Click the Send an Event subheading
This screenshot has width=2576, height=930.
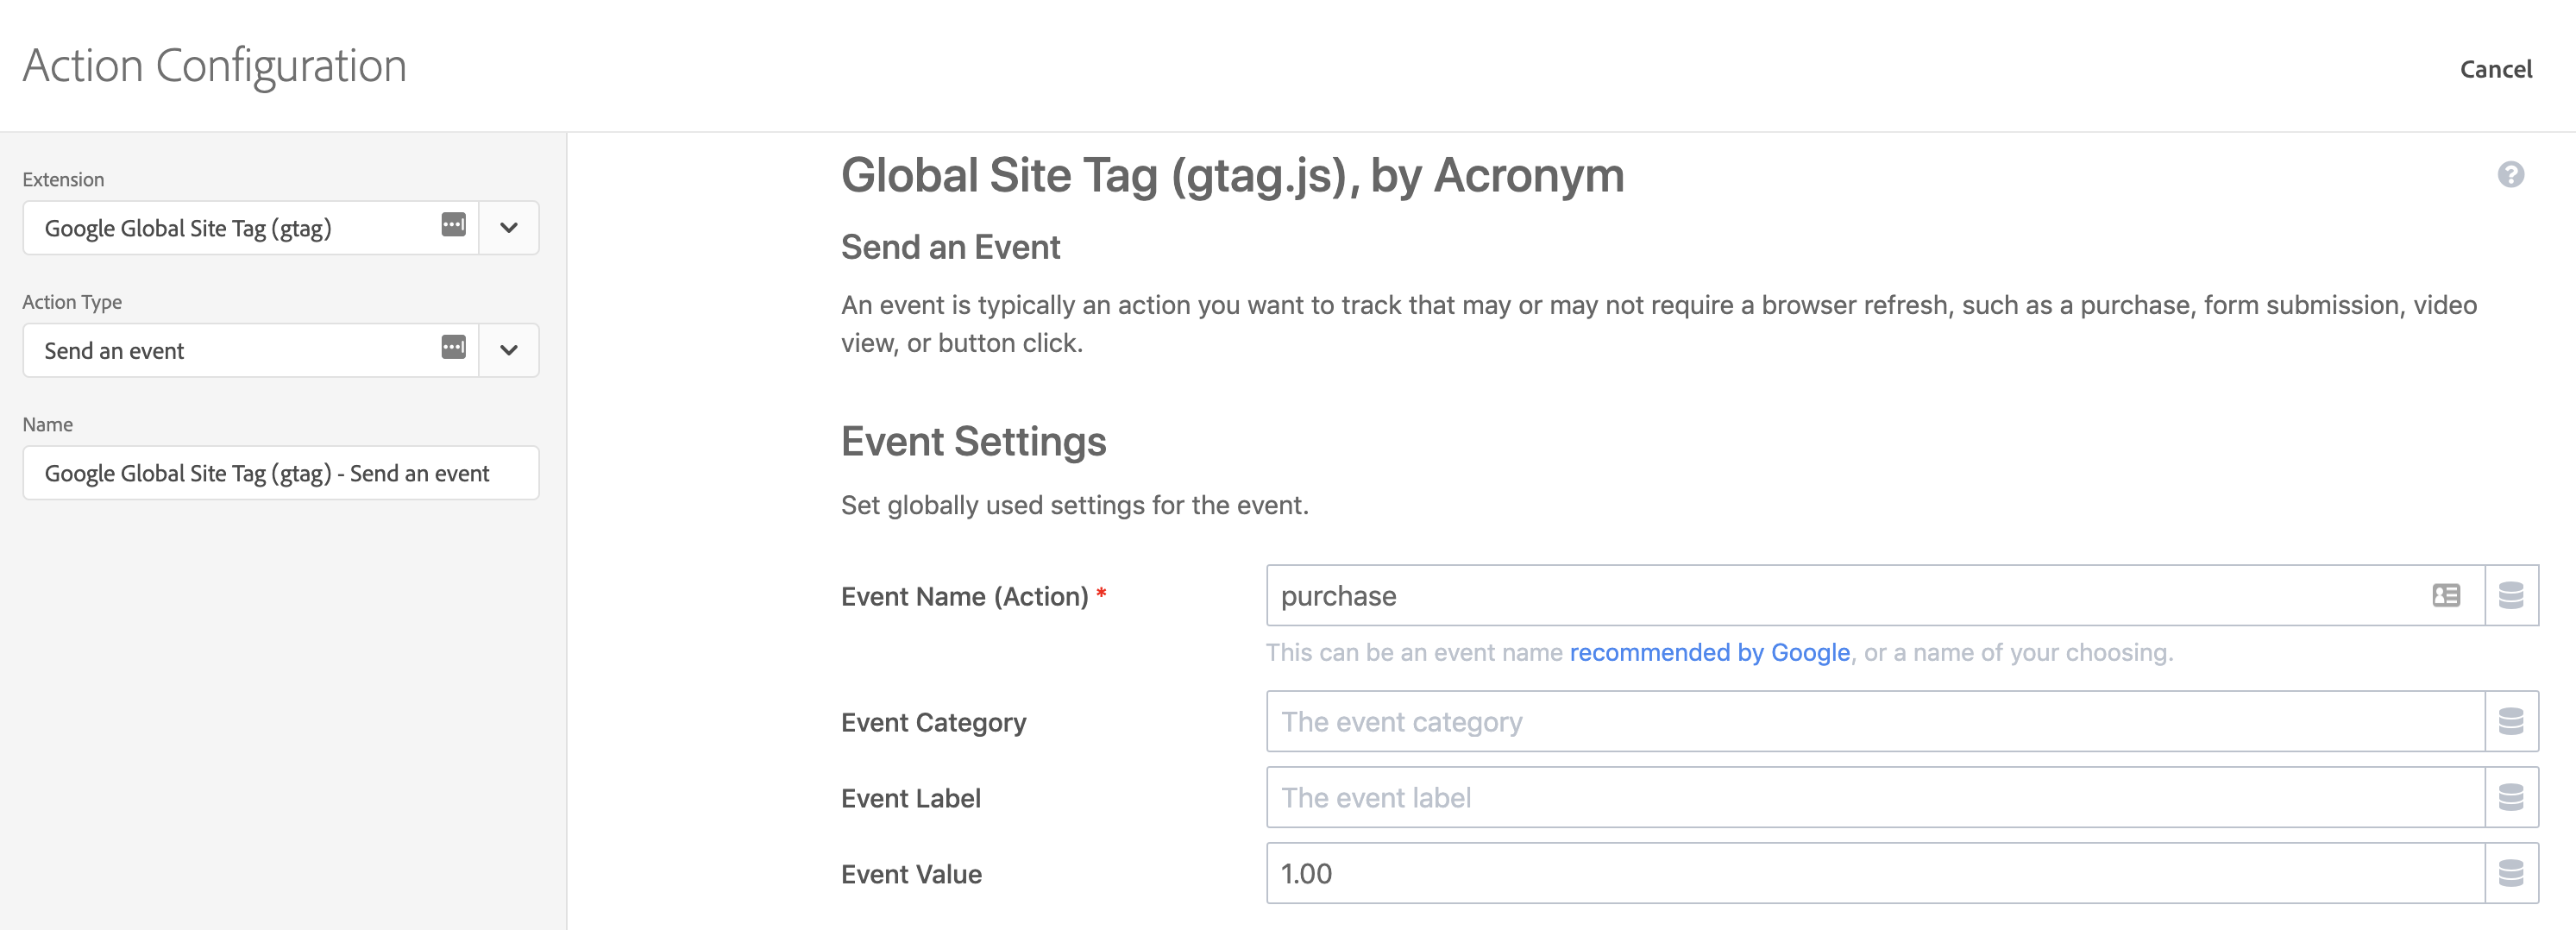[950, 247]
